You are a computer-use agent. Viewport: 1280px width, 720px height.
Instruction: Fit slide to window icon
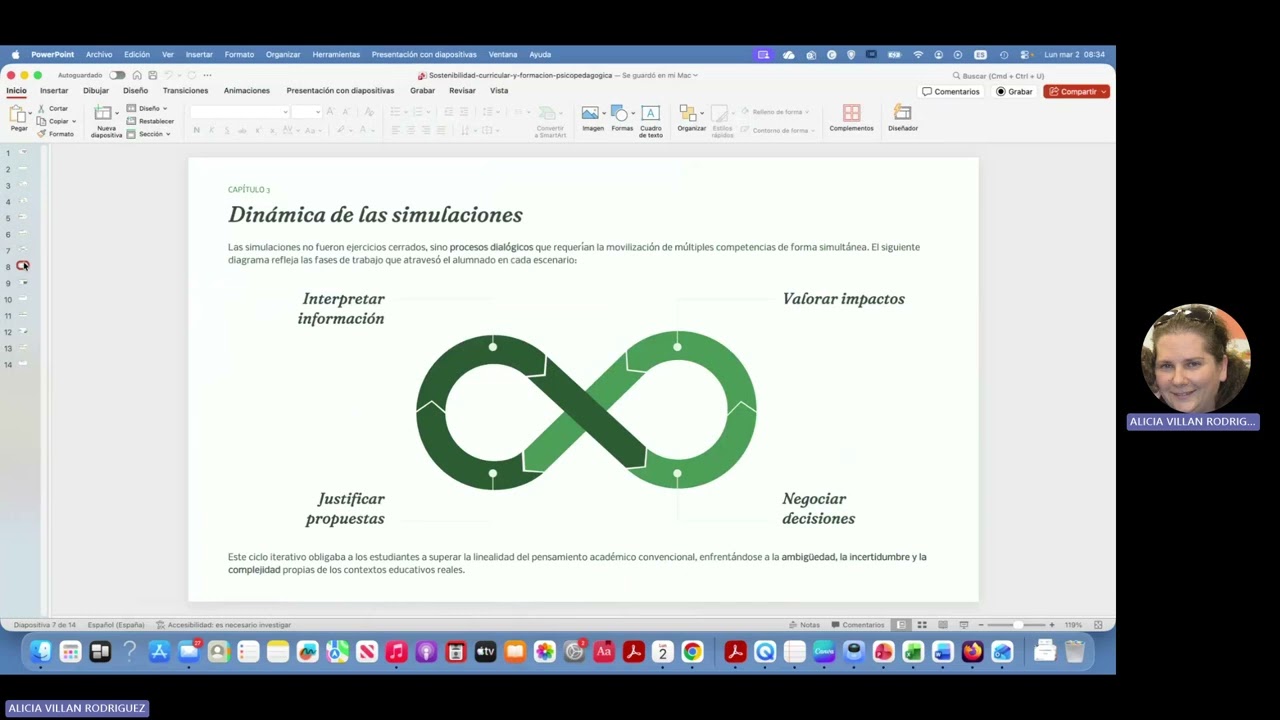(x=1098, y=625)
